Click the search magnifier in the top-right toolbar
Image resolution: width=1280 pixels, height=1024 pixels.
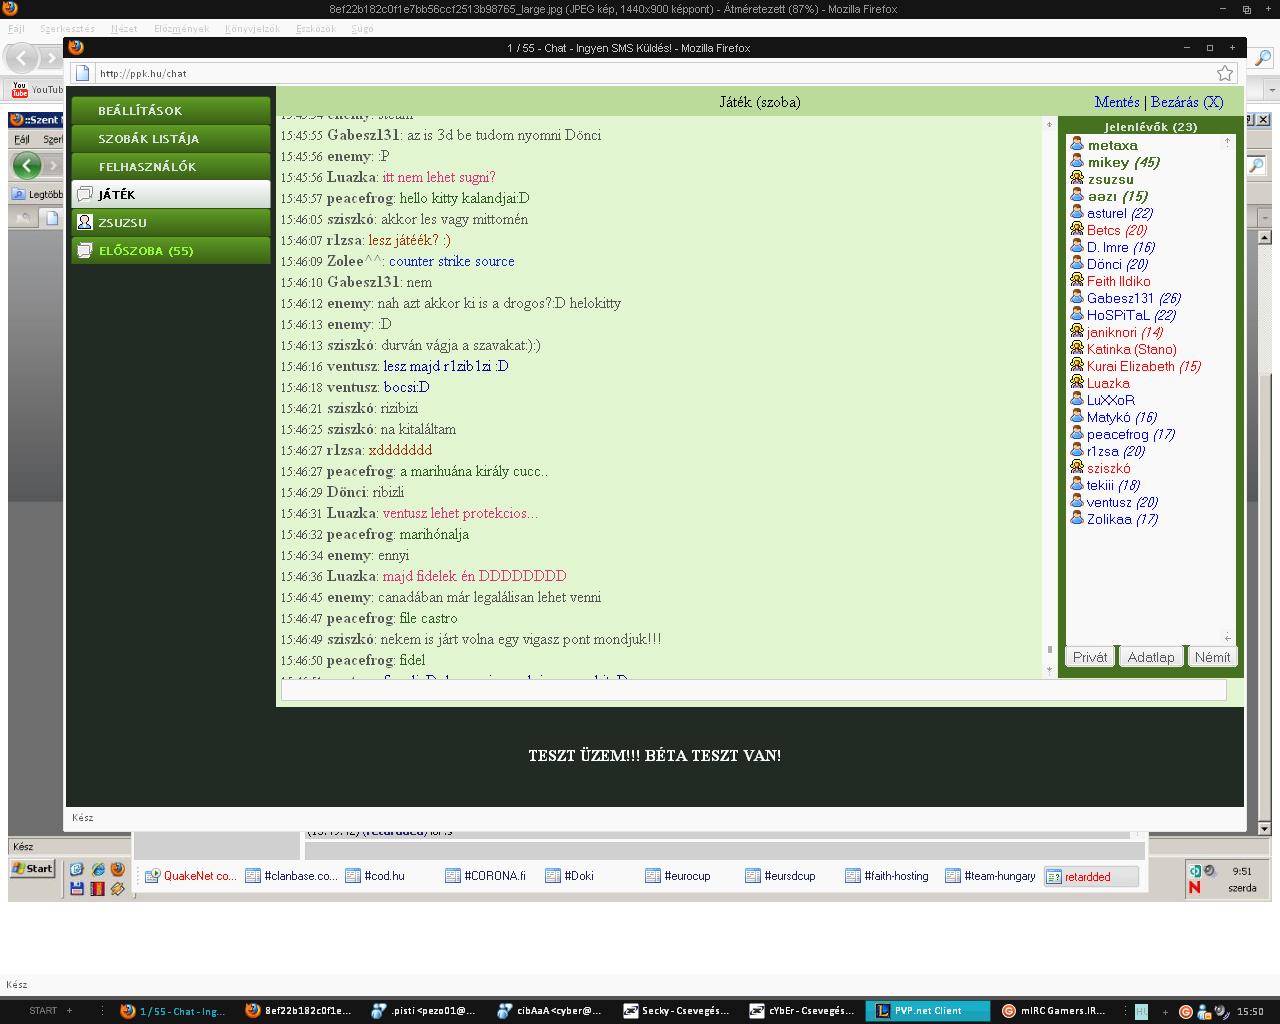coord(1262,59)
